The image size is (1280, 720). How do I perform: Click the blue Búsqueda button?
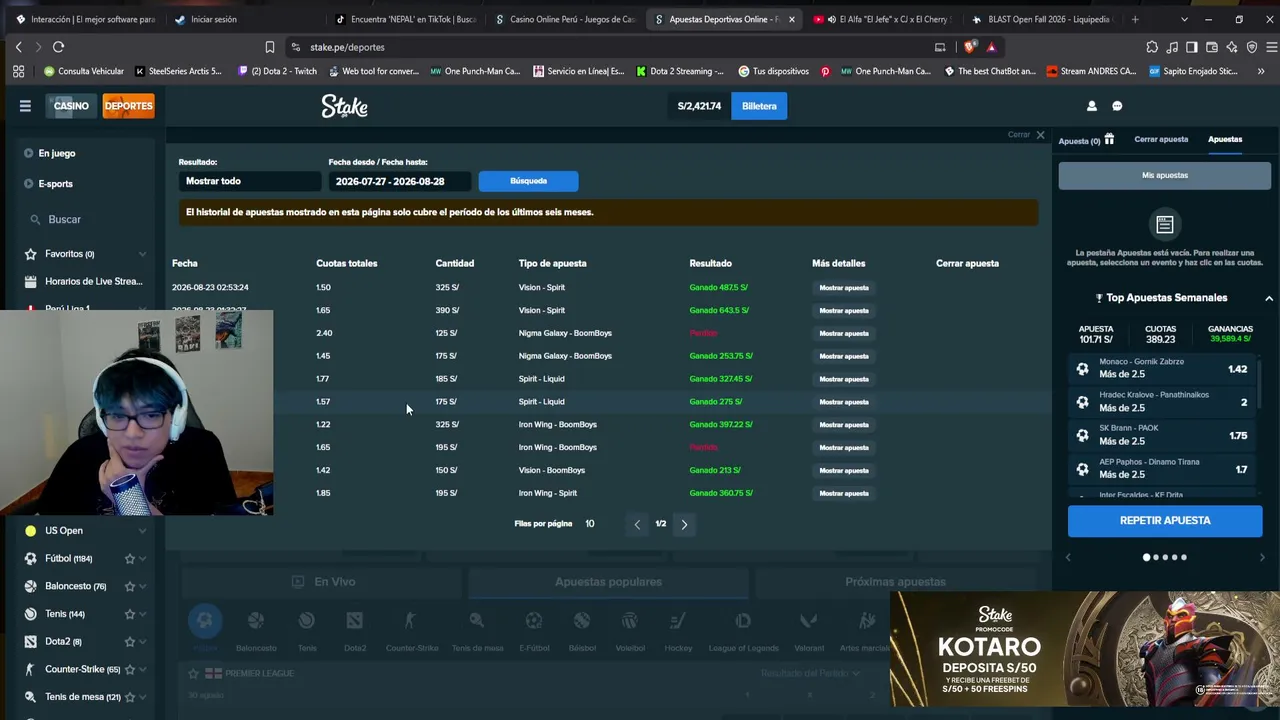tap(528, 181)
